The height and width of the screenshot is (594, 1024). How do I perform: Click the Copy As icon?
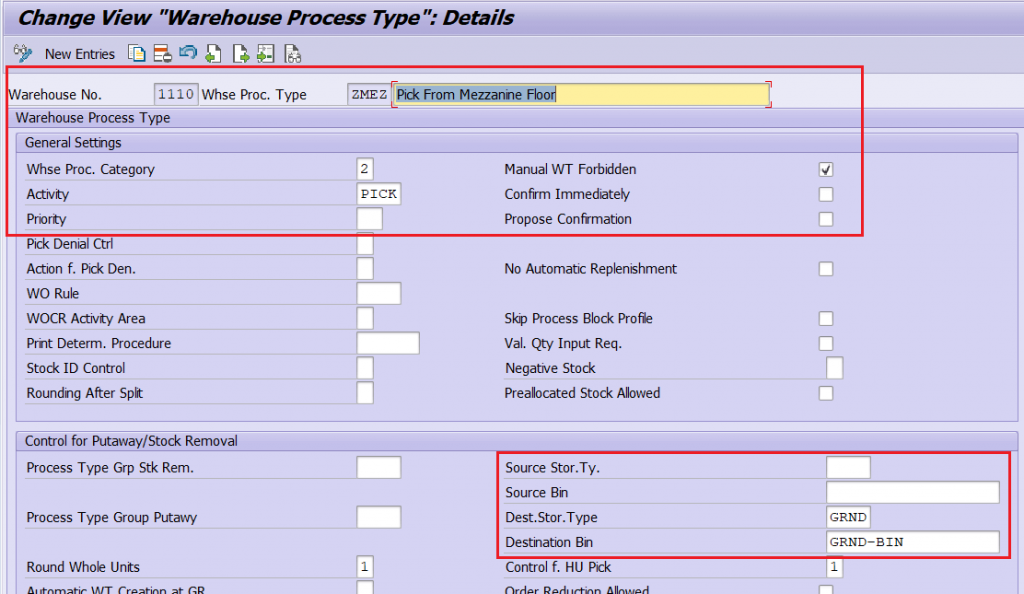(x=136, y=54)
